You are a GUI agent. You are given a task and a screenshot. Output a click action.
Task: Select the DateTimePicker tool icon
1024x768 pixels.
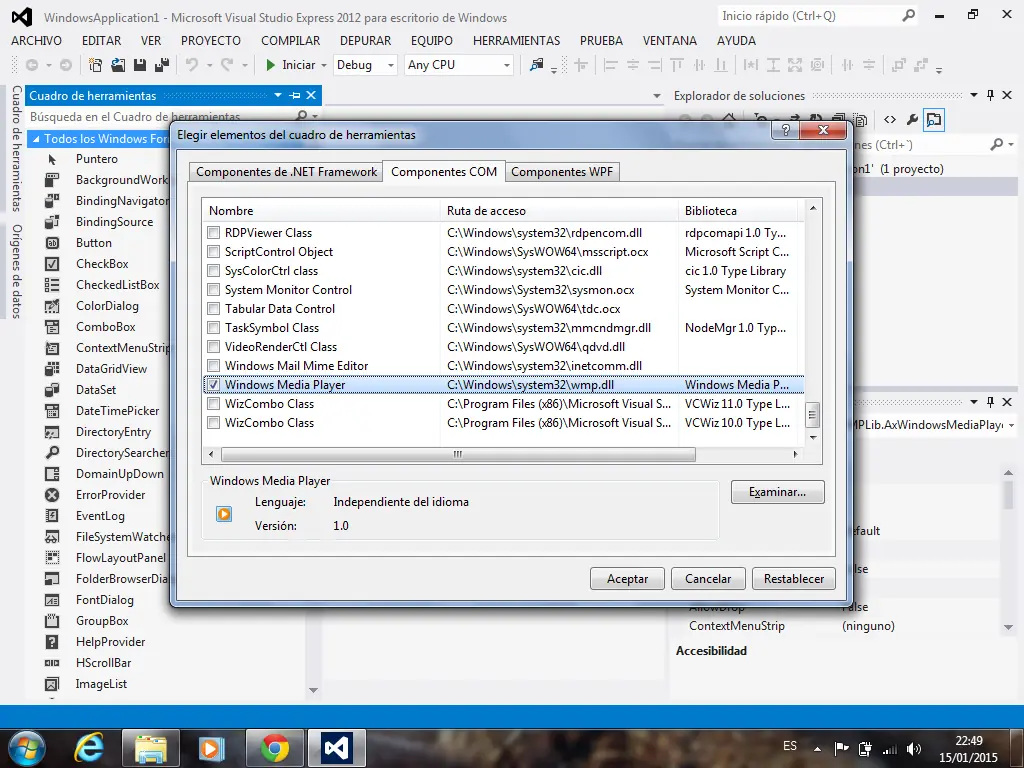click(x=52, y=411)
